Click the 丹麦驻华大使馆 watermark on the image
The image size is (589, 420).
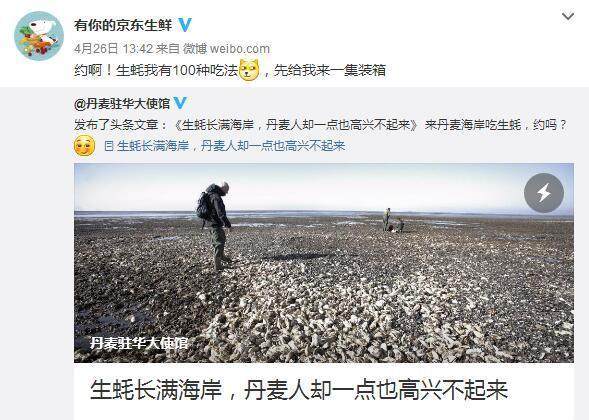click(x=139, y=343)
